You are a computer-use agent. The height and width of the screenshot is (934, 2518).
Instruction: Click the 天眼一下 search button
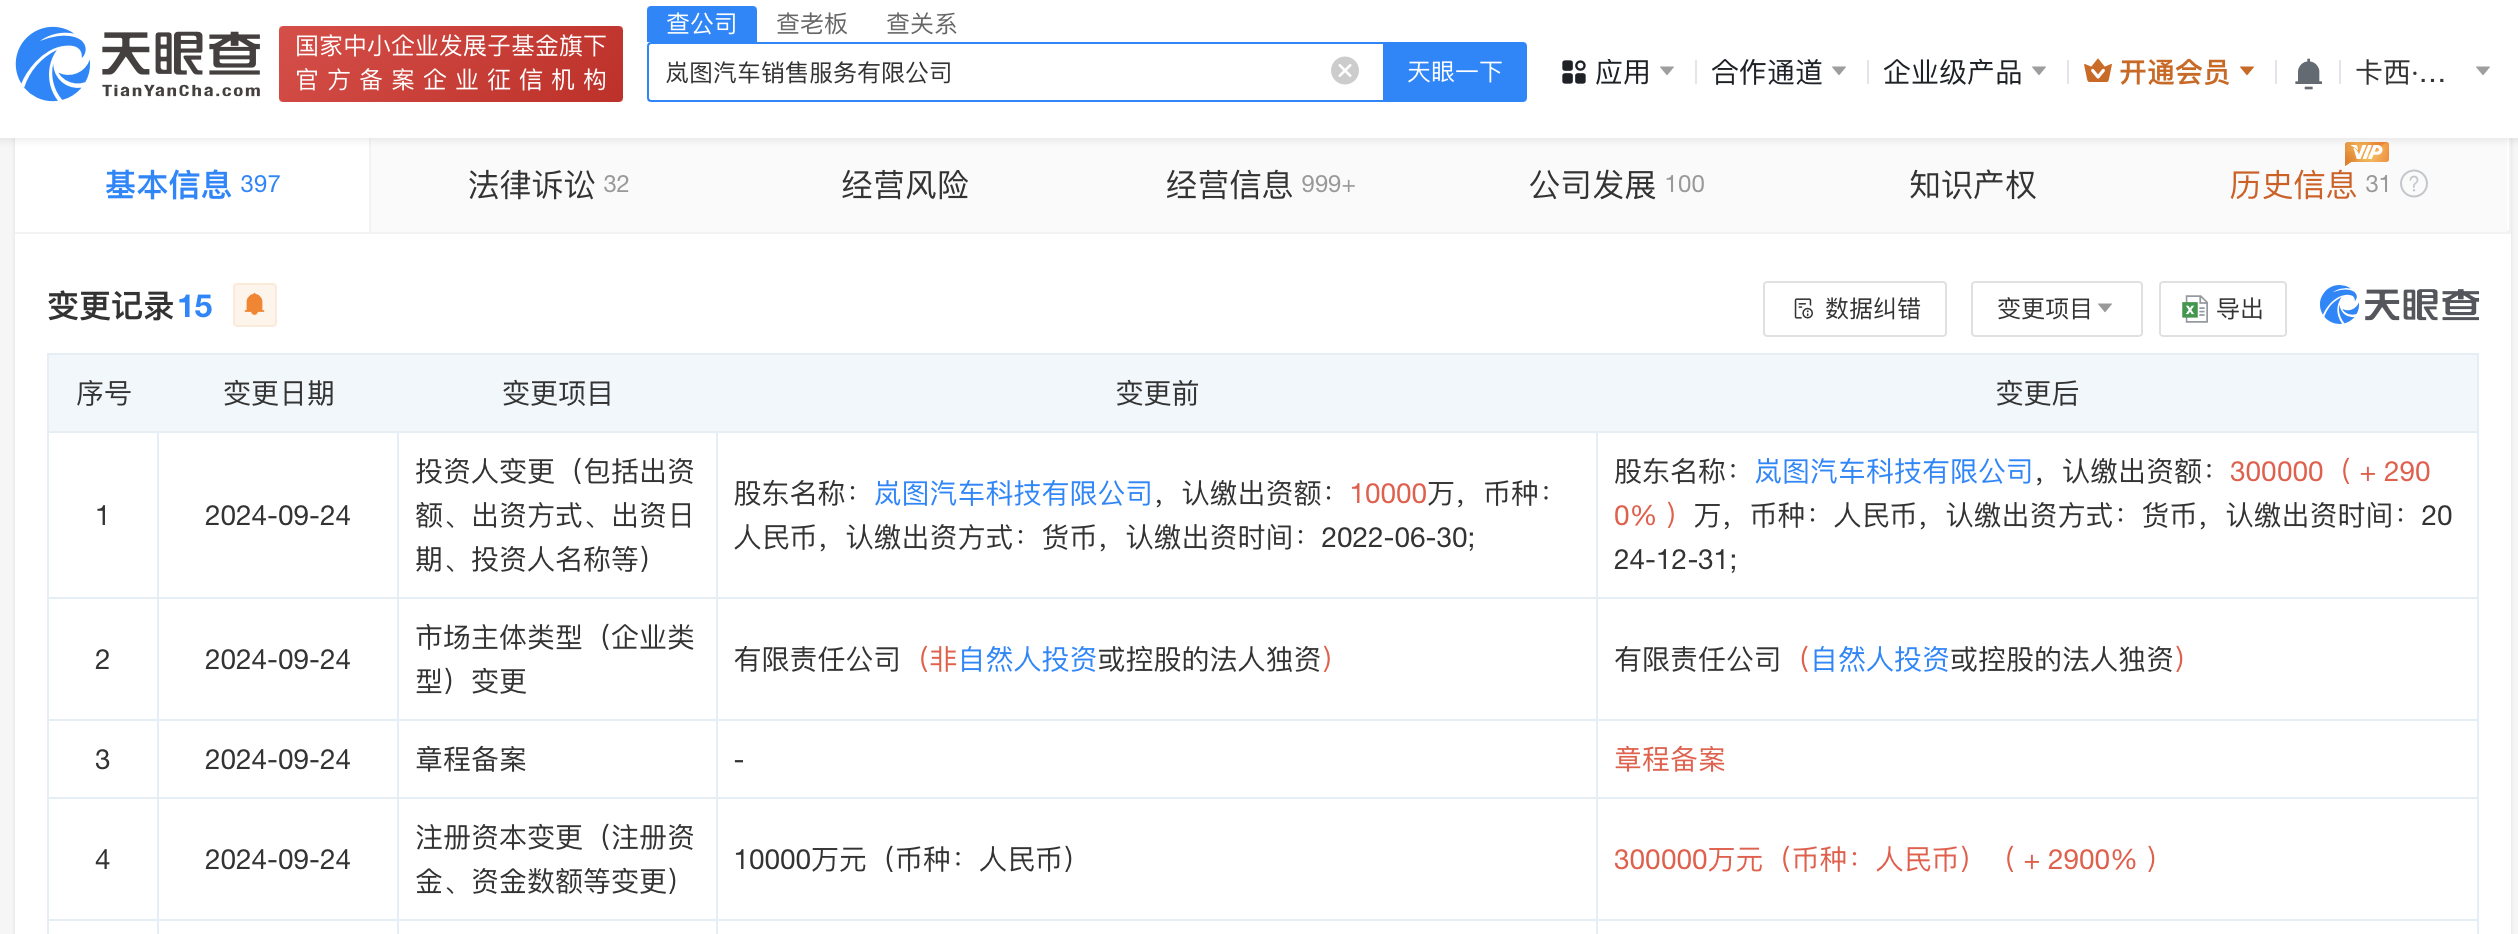click(x=1455, y=72)
